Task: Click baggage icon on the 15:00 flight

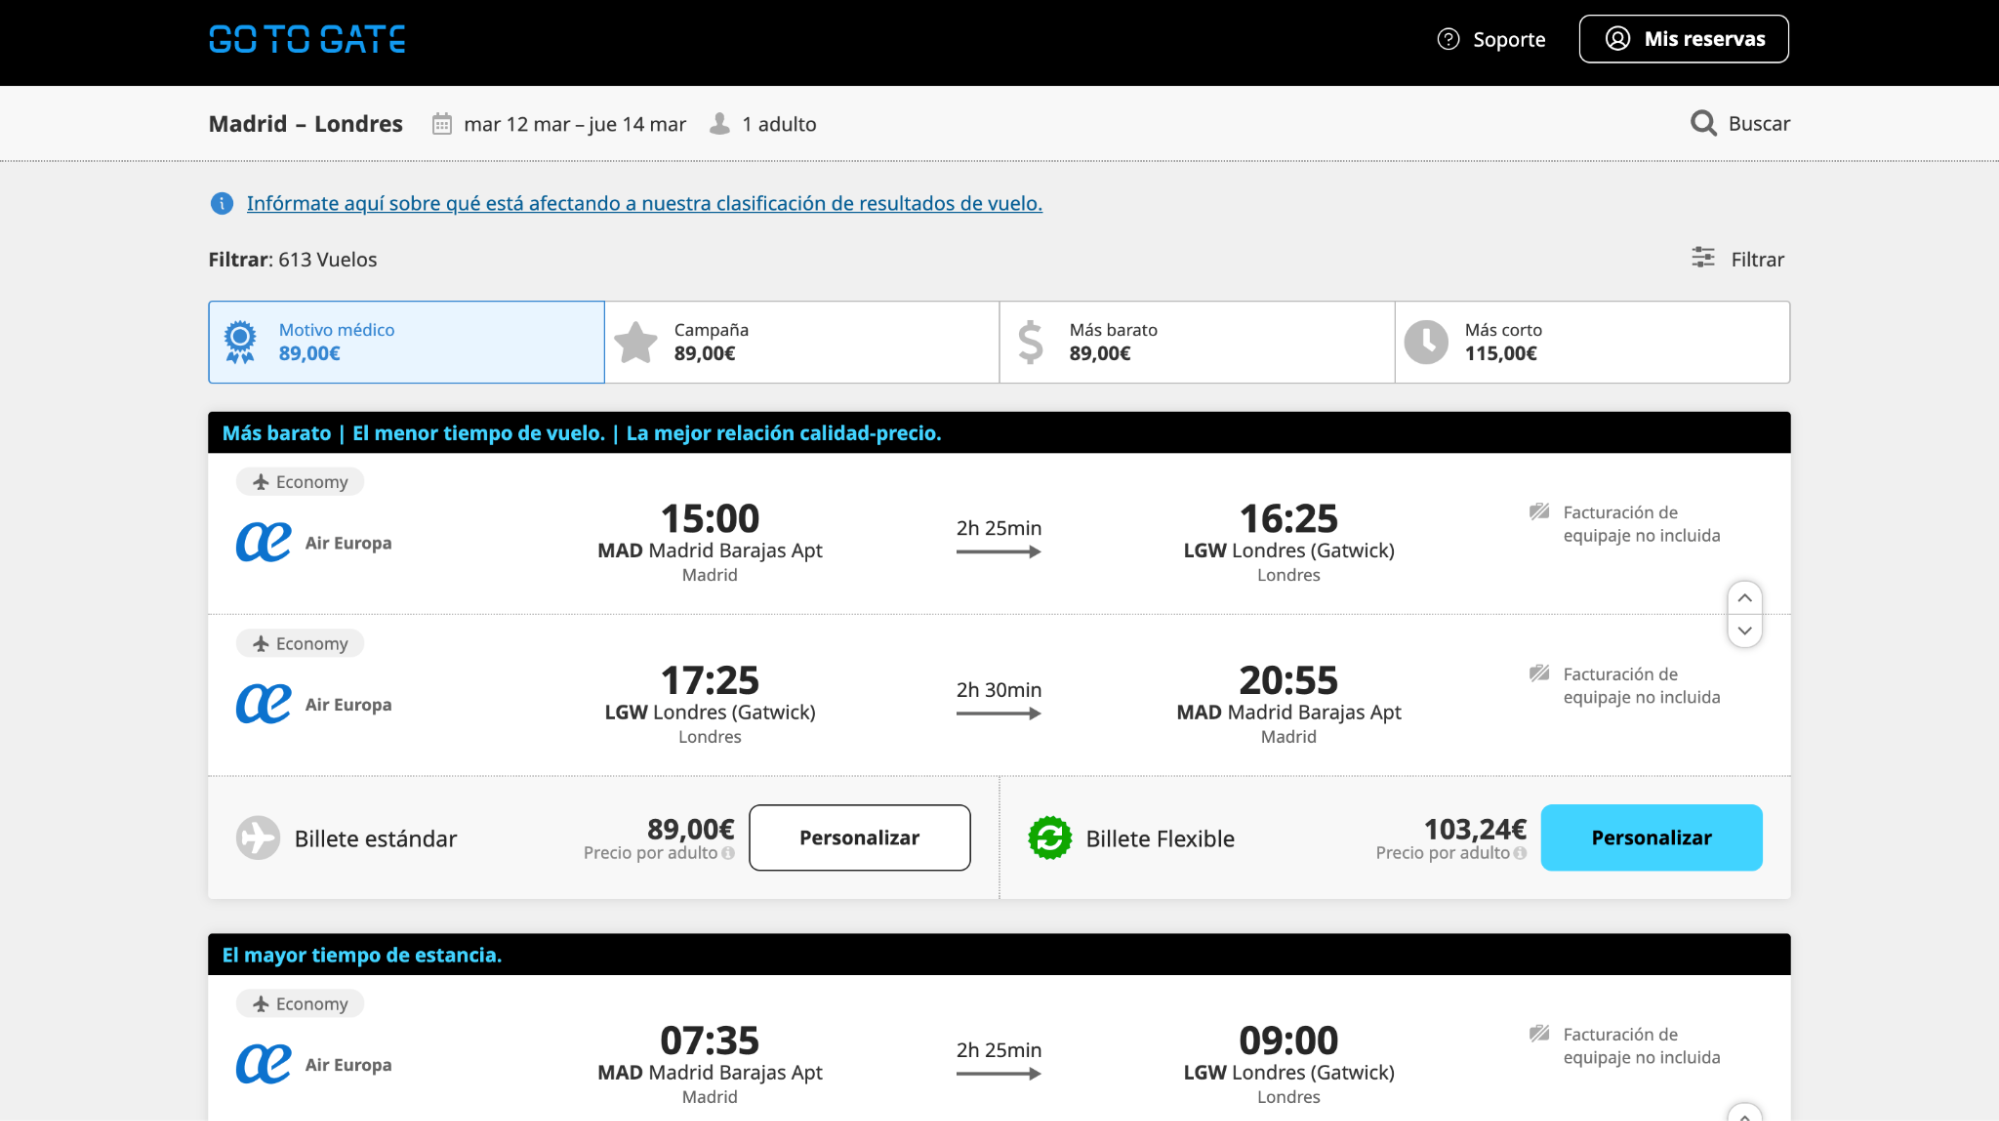Action: 1539,512
